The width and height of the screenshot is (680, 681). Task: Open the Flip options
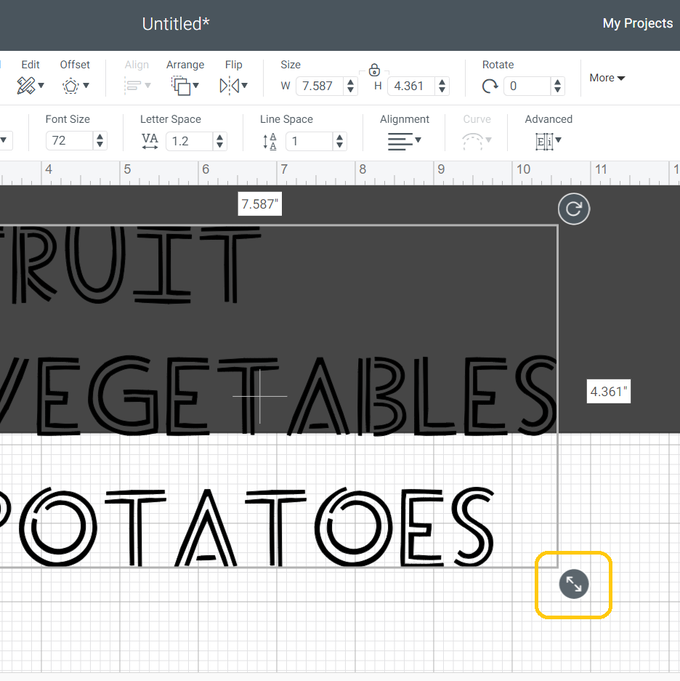pos(233,86)
